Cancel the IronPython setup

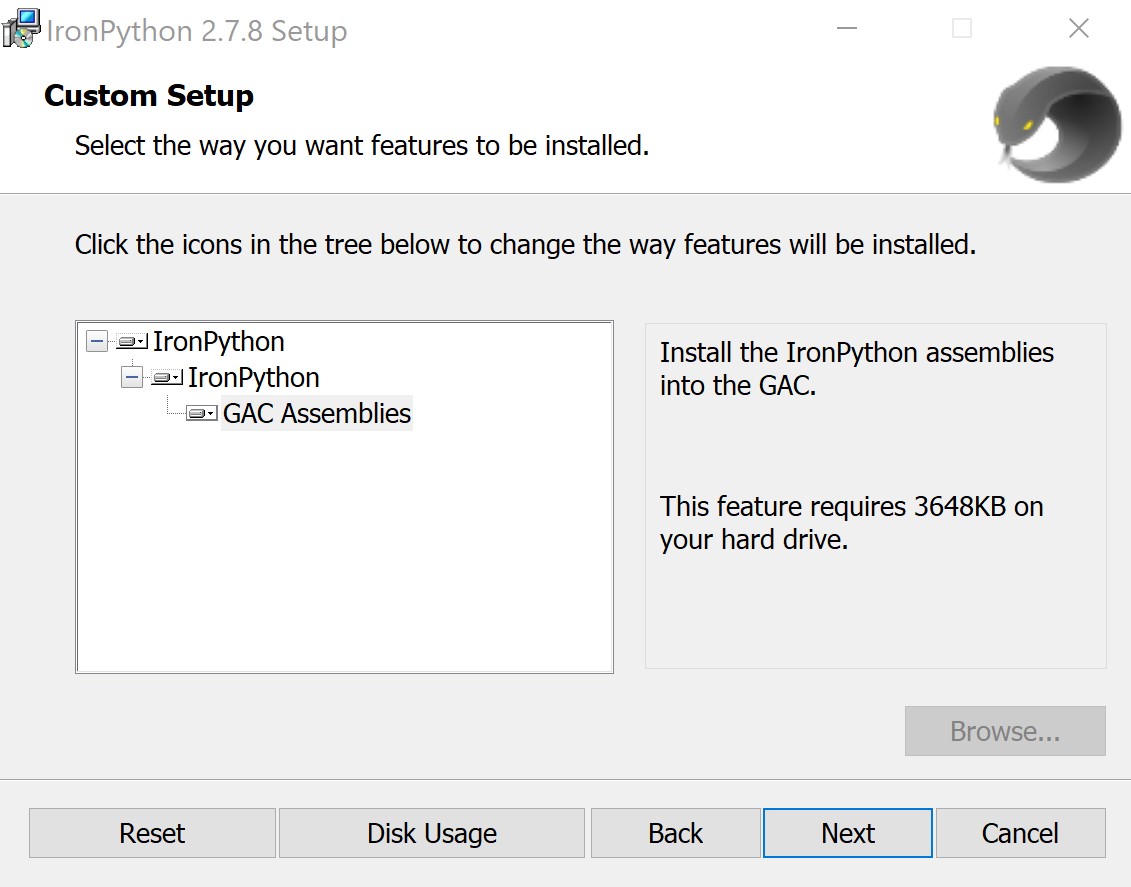1020,833
